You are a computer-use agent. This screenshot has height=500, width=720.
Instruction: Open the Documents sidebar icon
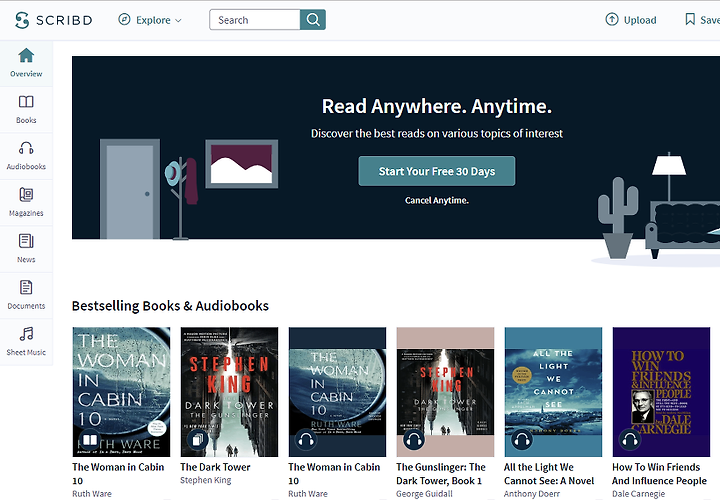point(26,287)
